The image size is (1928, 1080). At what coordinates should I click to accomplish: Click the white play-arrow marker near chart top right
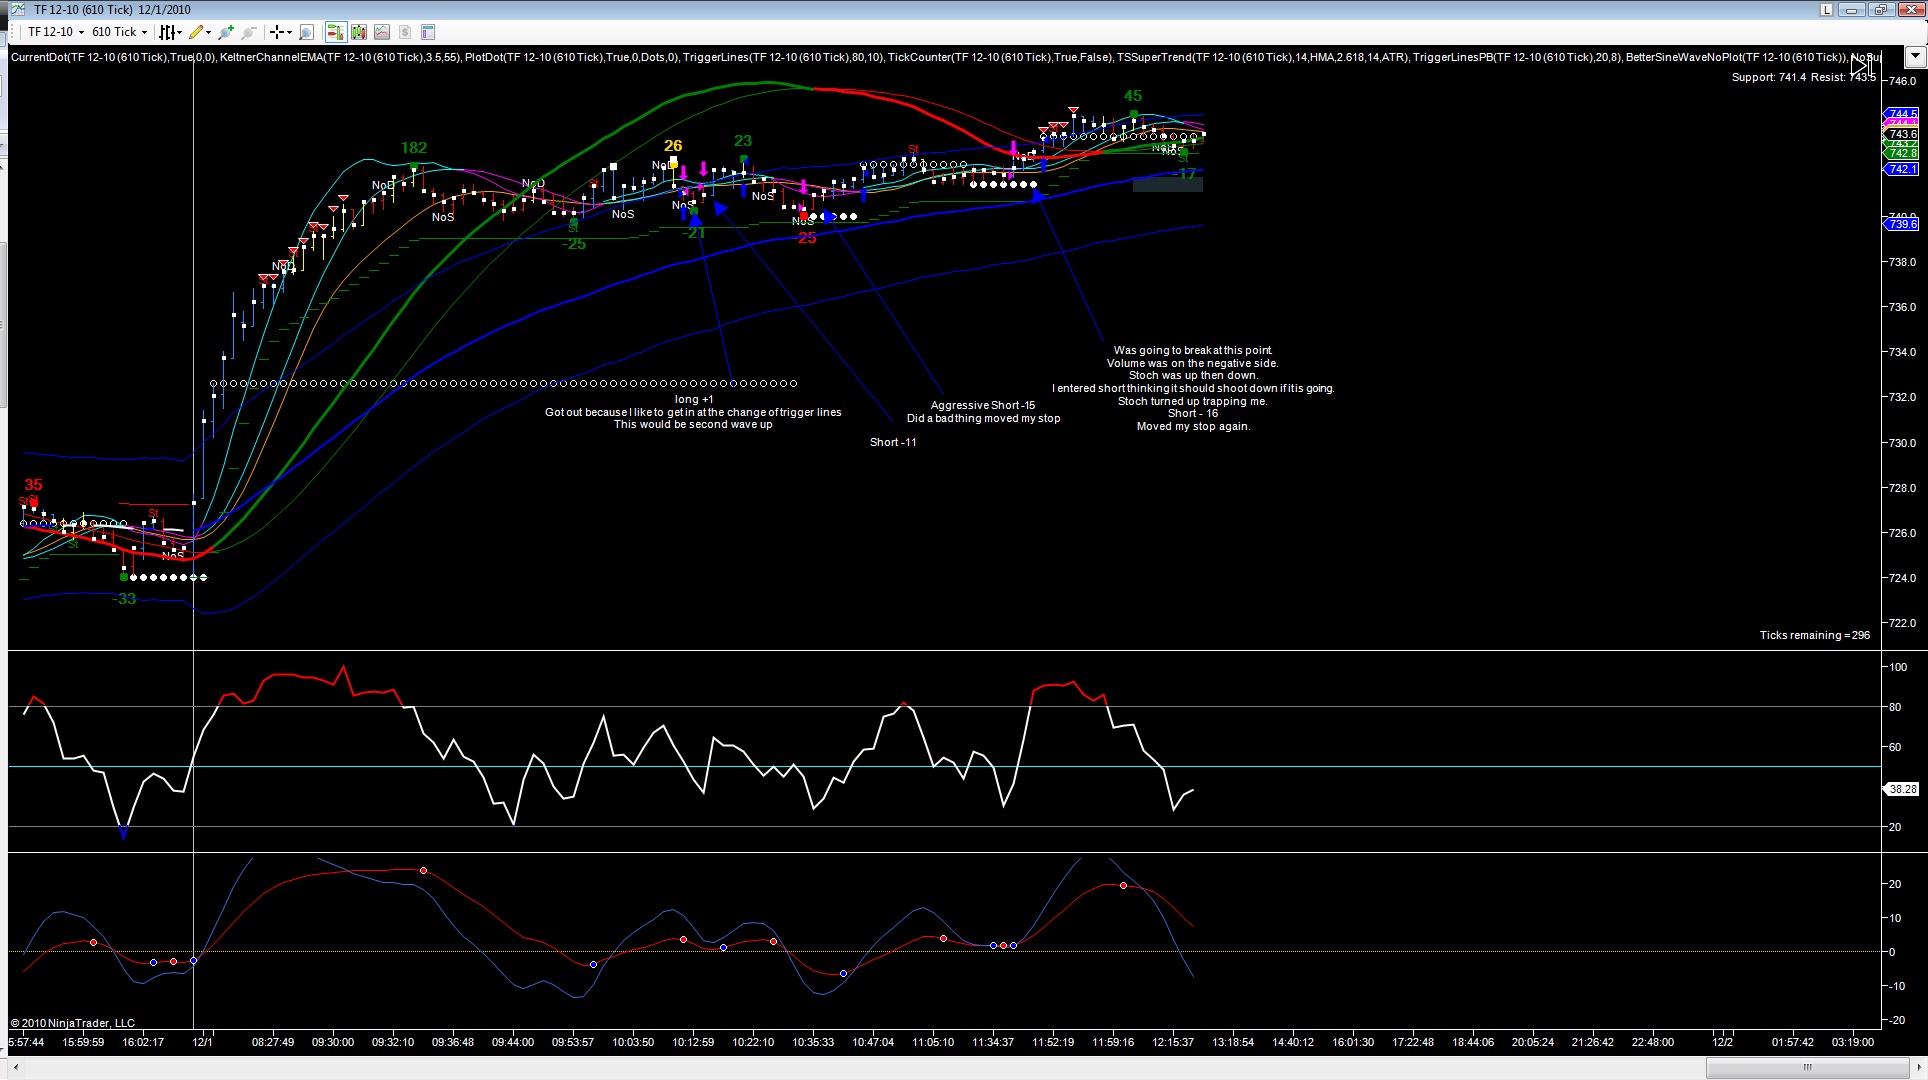[1862, 67]
